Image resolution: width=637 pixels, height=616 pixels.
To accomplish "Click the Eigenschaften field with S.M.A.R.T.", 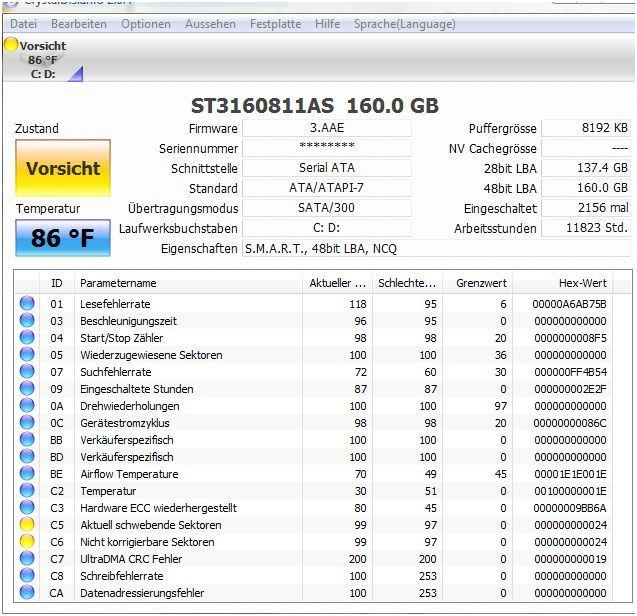I will point(436,248).
